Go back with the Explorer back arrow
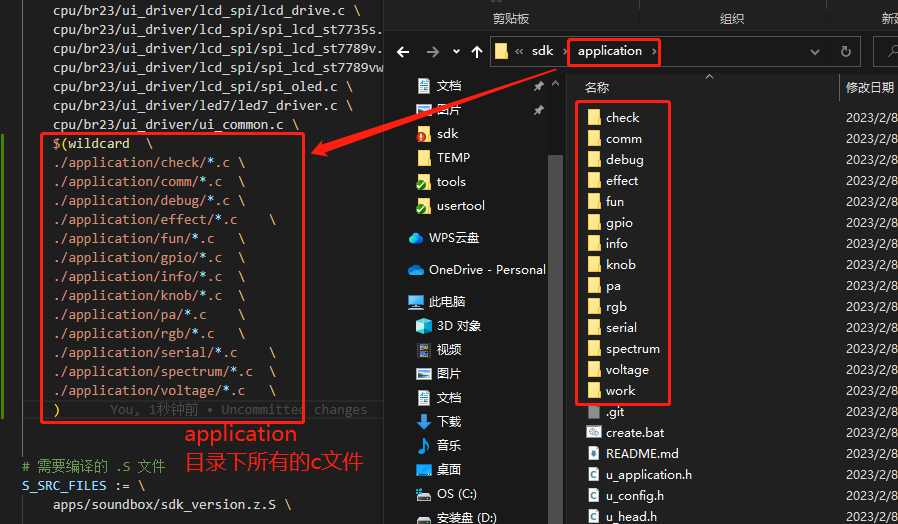 tap(403, 52)
